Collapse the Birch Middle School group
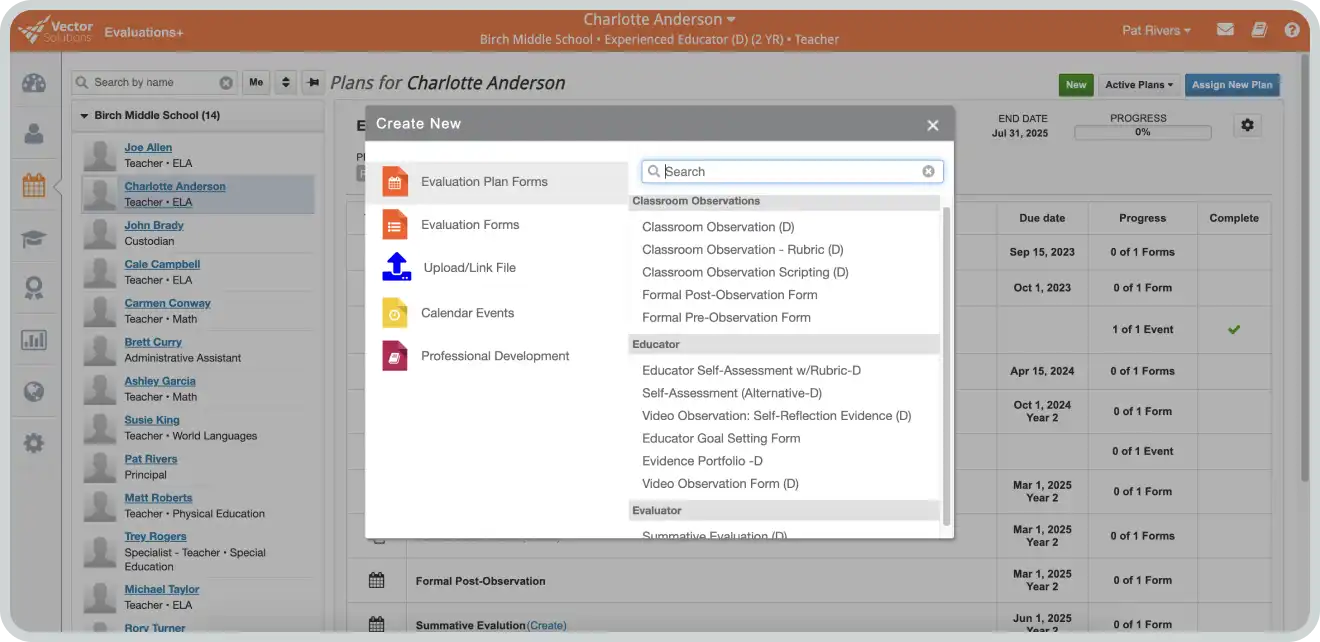Image resolution: width=1320 pixels, height=642 pixels. tap(84, 116)
